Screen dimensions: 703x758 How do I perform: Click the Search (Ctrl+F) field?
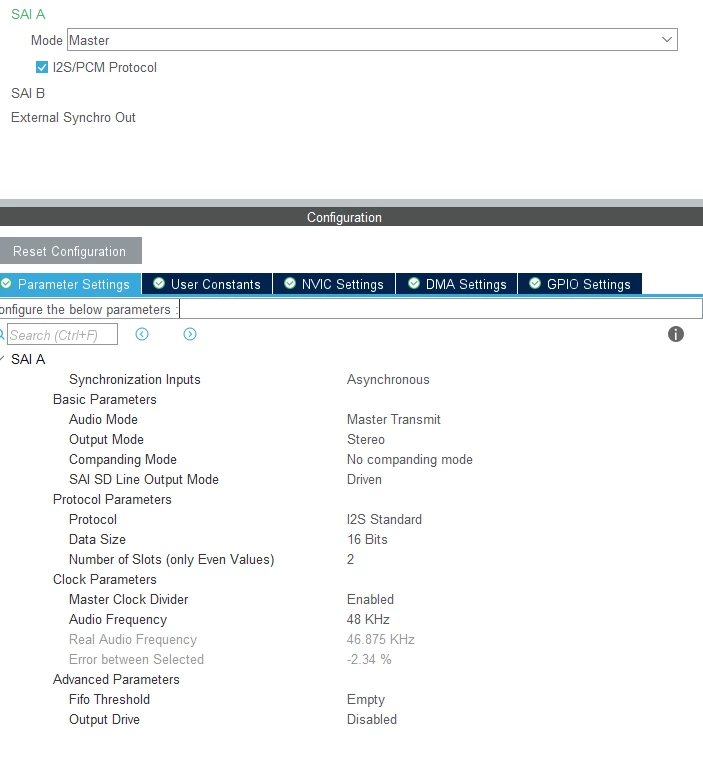[x=62, y=335]
